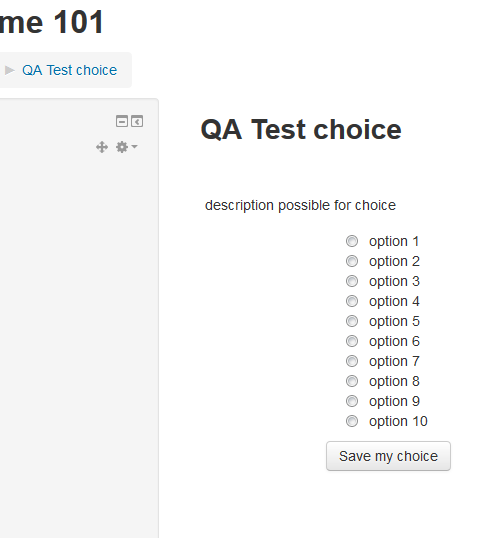Dock the block using arrow icon
Viewport: 497px width, 538px height.
[x=137, y=121]
